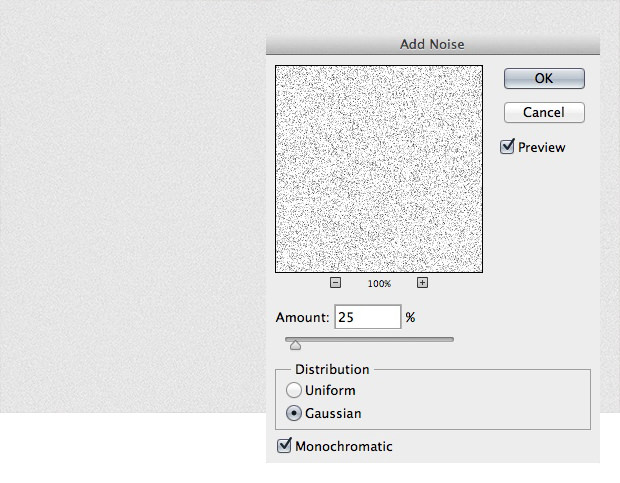Image resolution: width=620 pixels, height=483 pixels.
Task: Click the Distribution group label
Action: (332, 369)
